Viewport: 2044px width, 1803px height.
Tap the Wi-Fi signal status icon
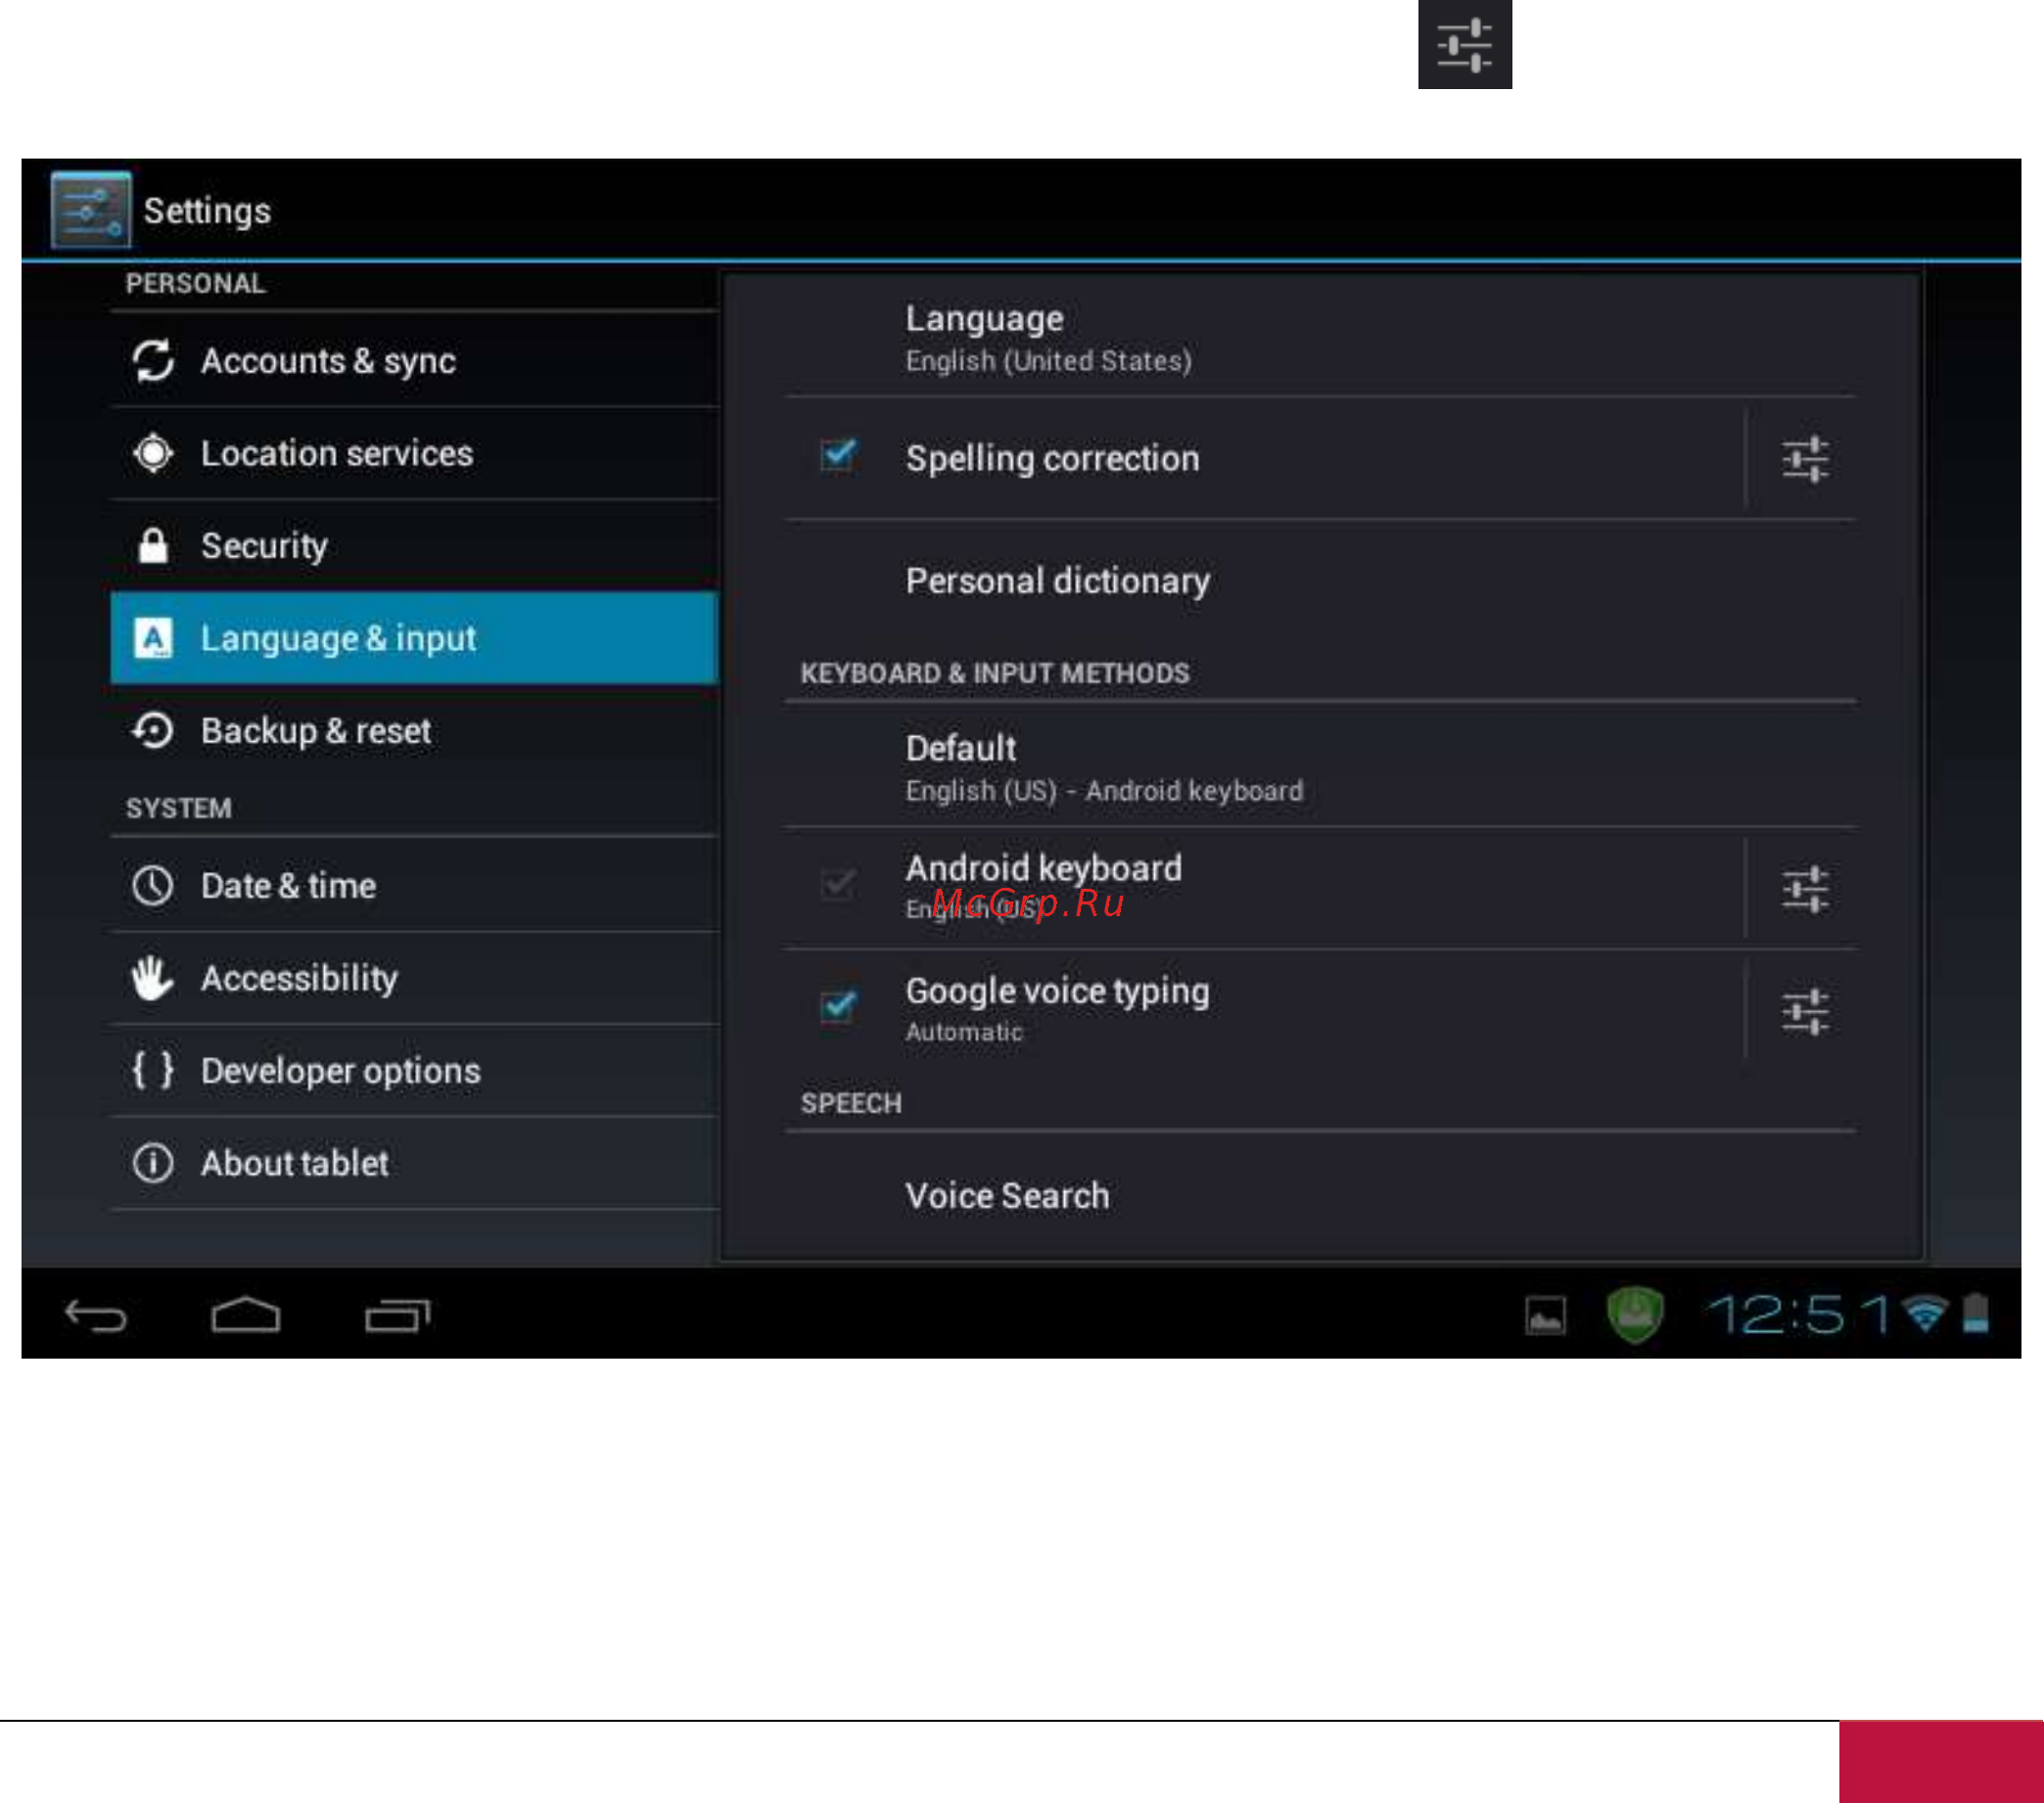coord(1925,1314)
